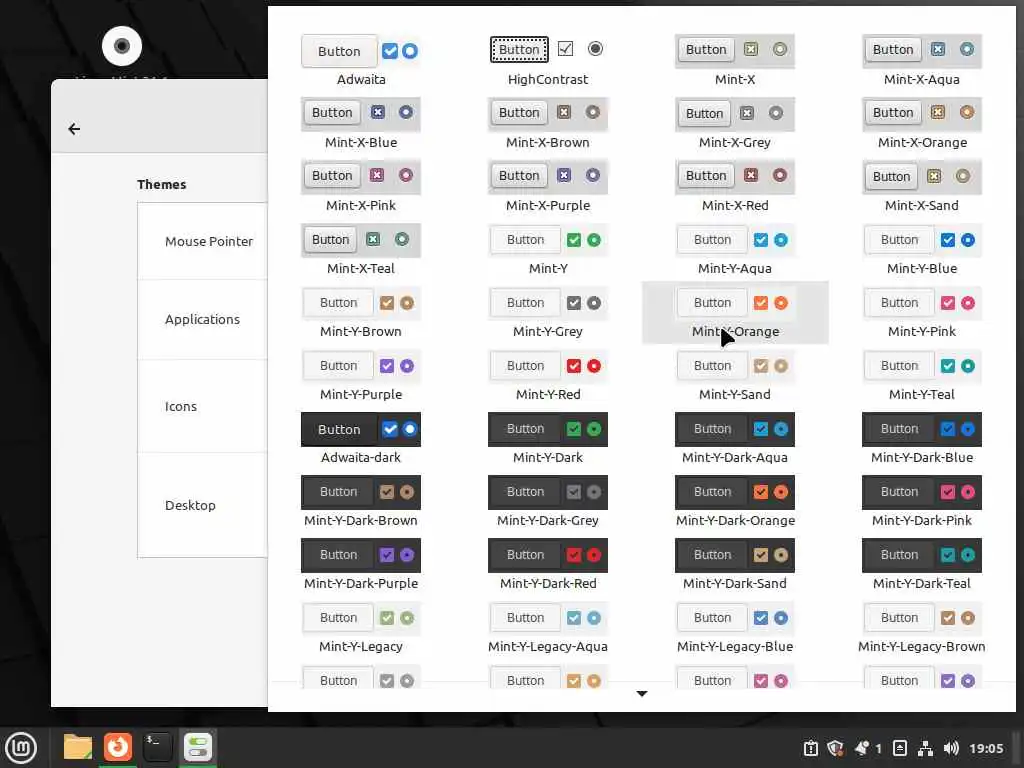Image resolution: width=1024 pixels, height=768 pixels.
Task: Choose the Mint-Y-Legacy-Aqua theme
Action: (x=548, y=628)
